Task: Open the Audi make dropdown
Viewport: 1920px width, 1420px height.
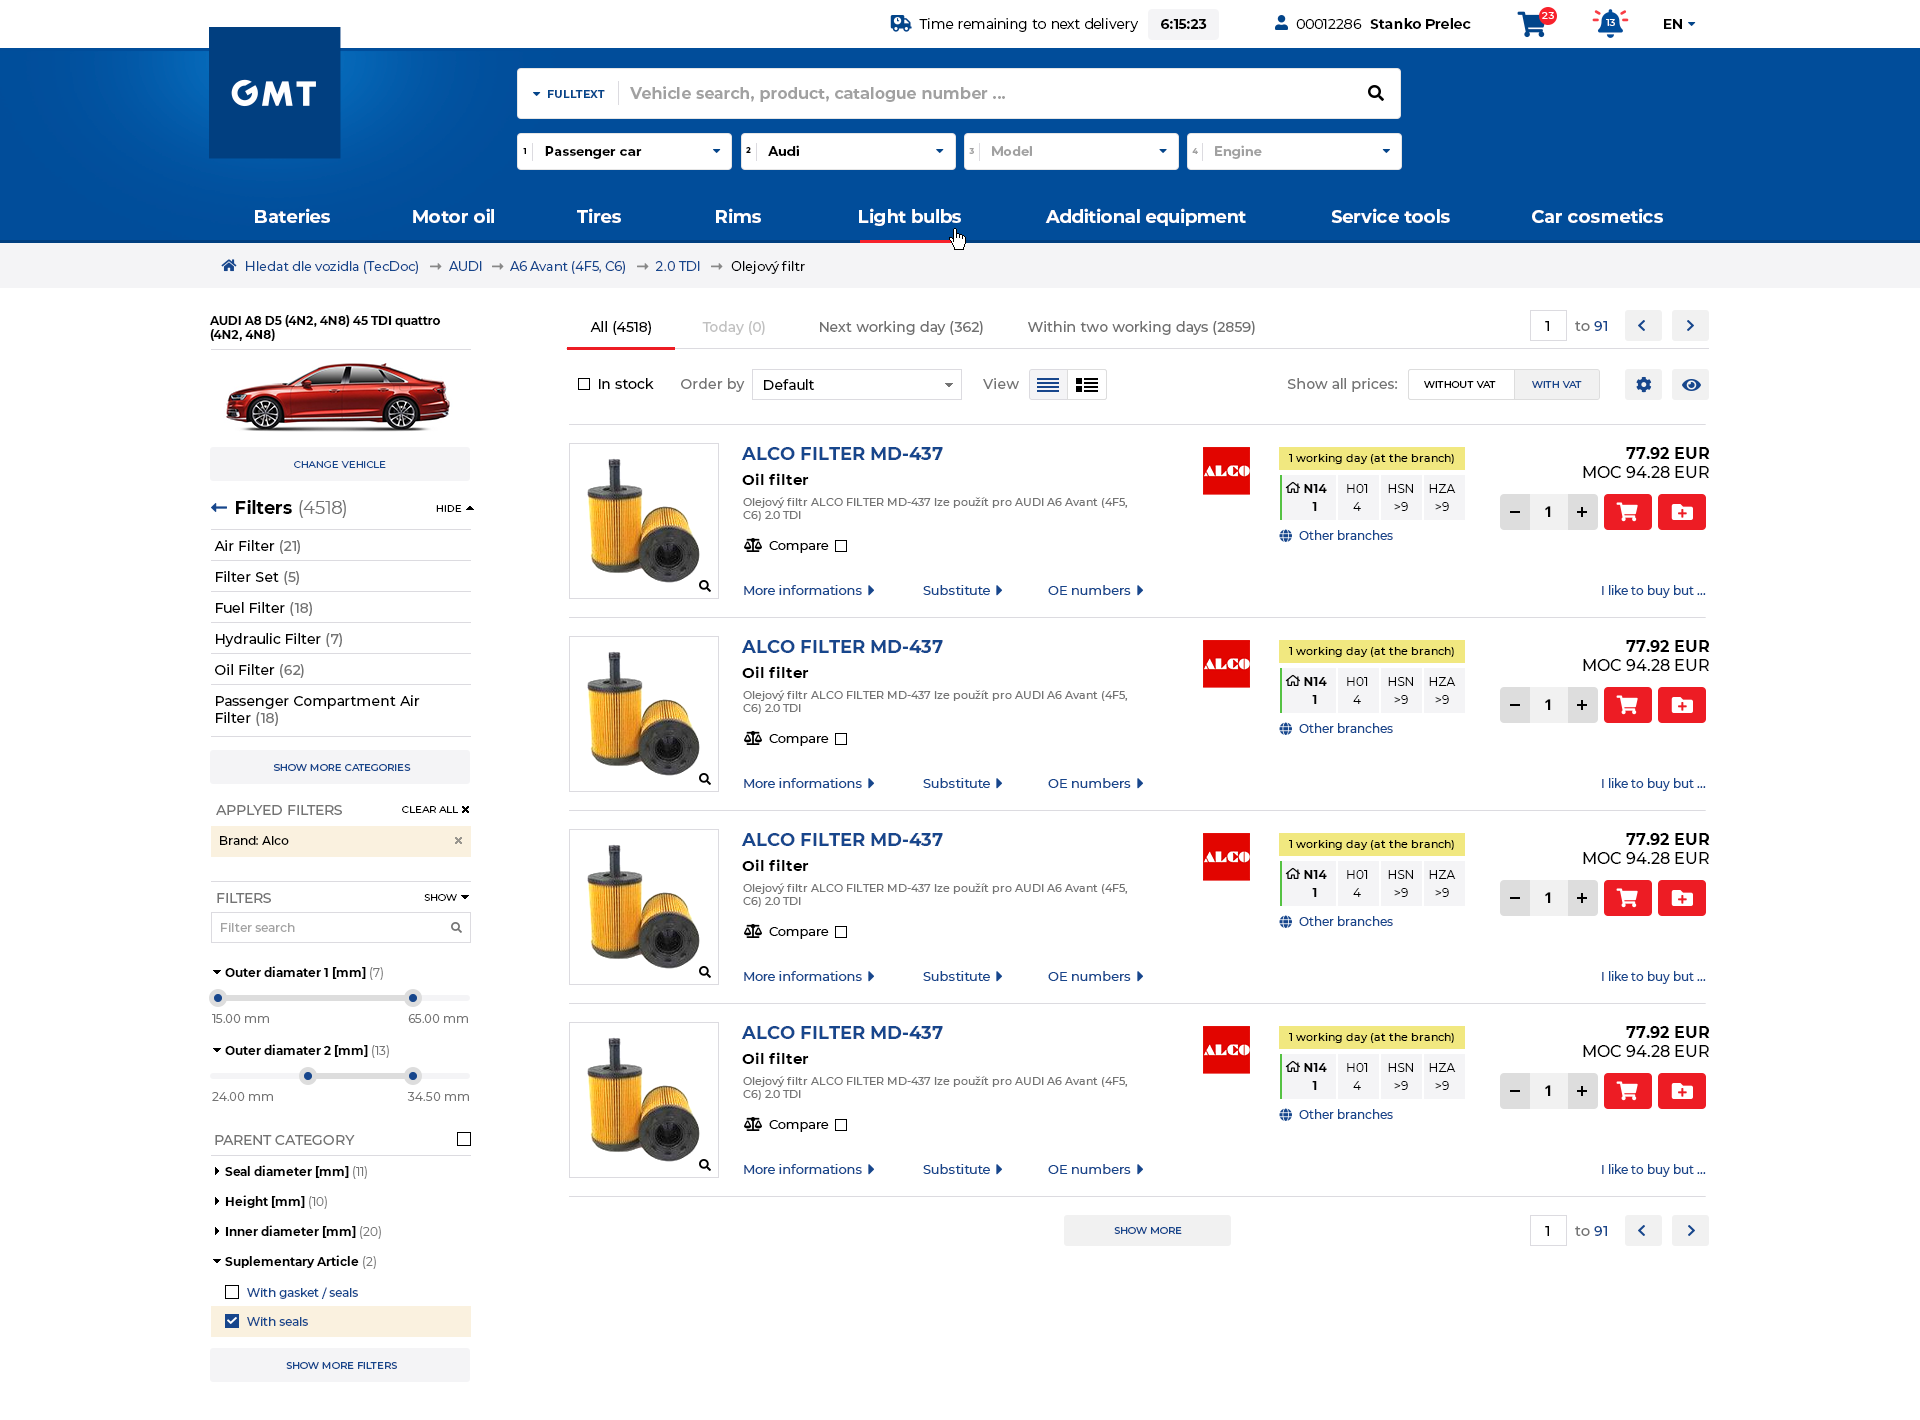Action: tap(848, 152)
